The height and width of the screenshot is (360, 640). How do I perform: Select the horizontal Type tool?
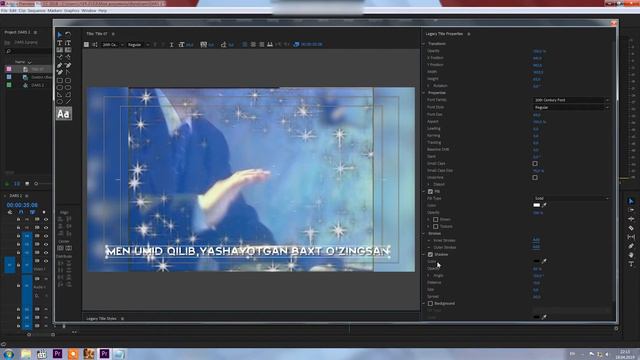(x=60, y=42)
